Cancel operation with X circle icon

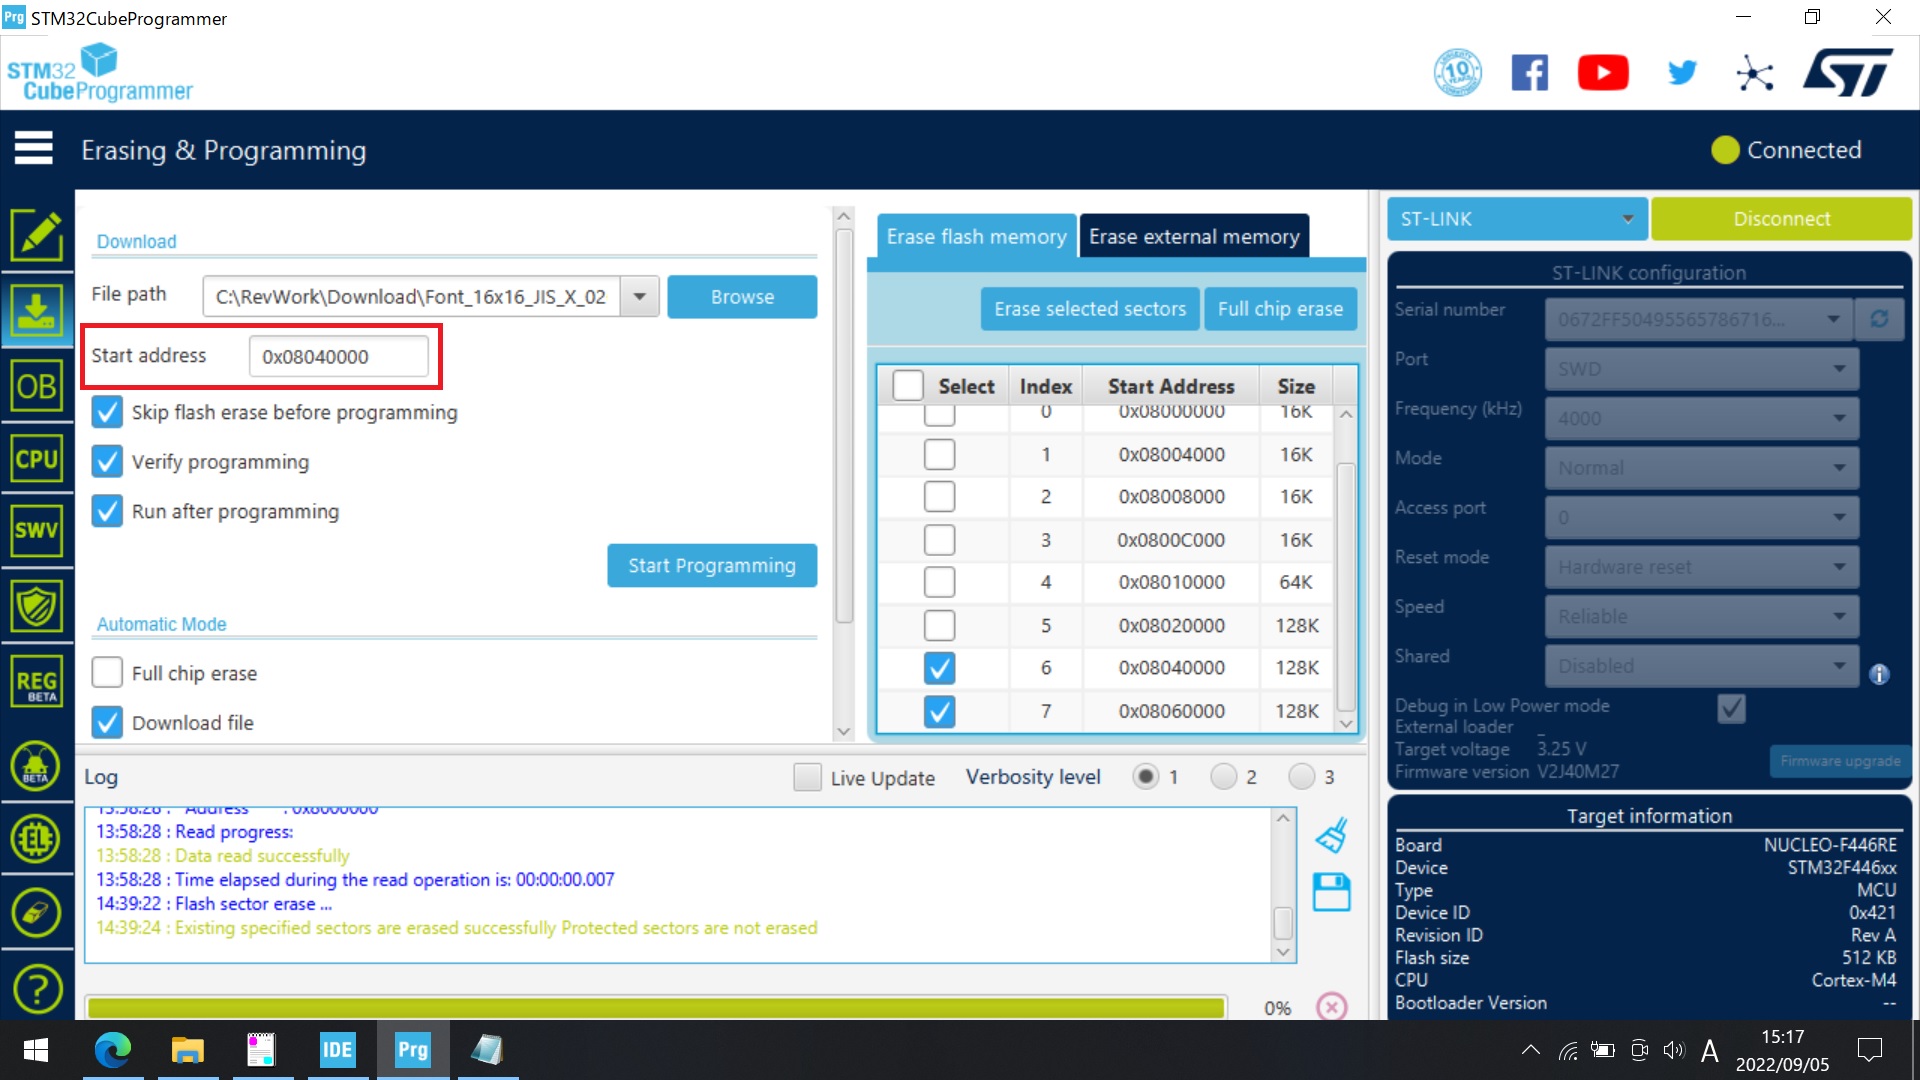click(1332, 1006)
